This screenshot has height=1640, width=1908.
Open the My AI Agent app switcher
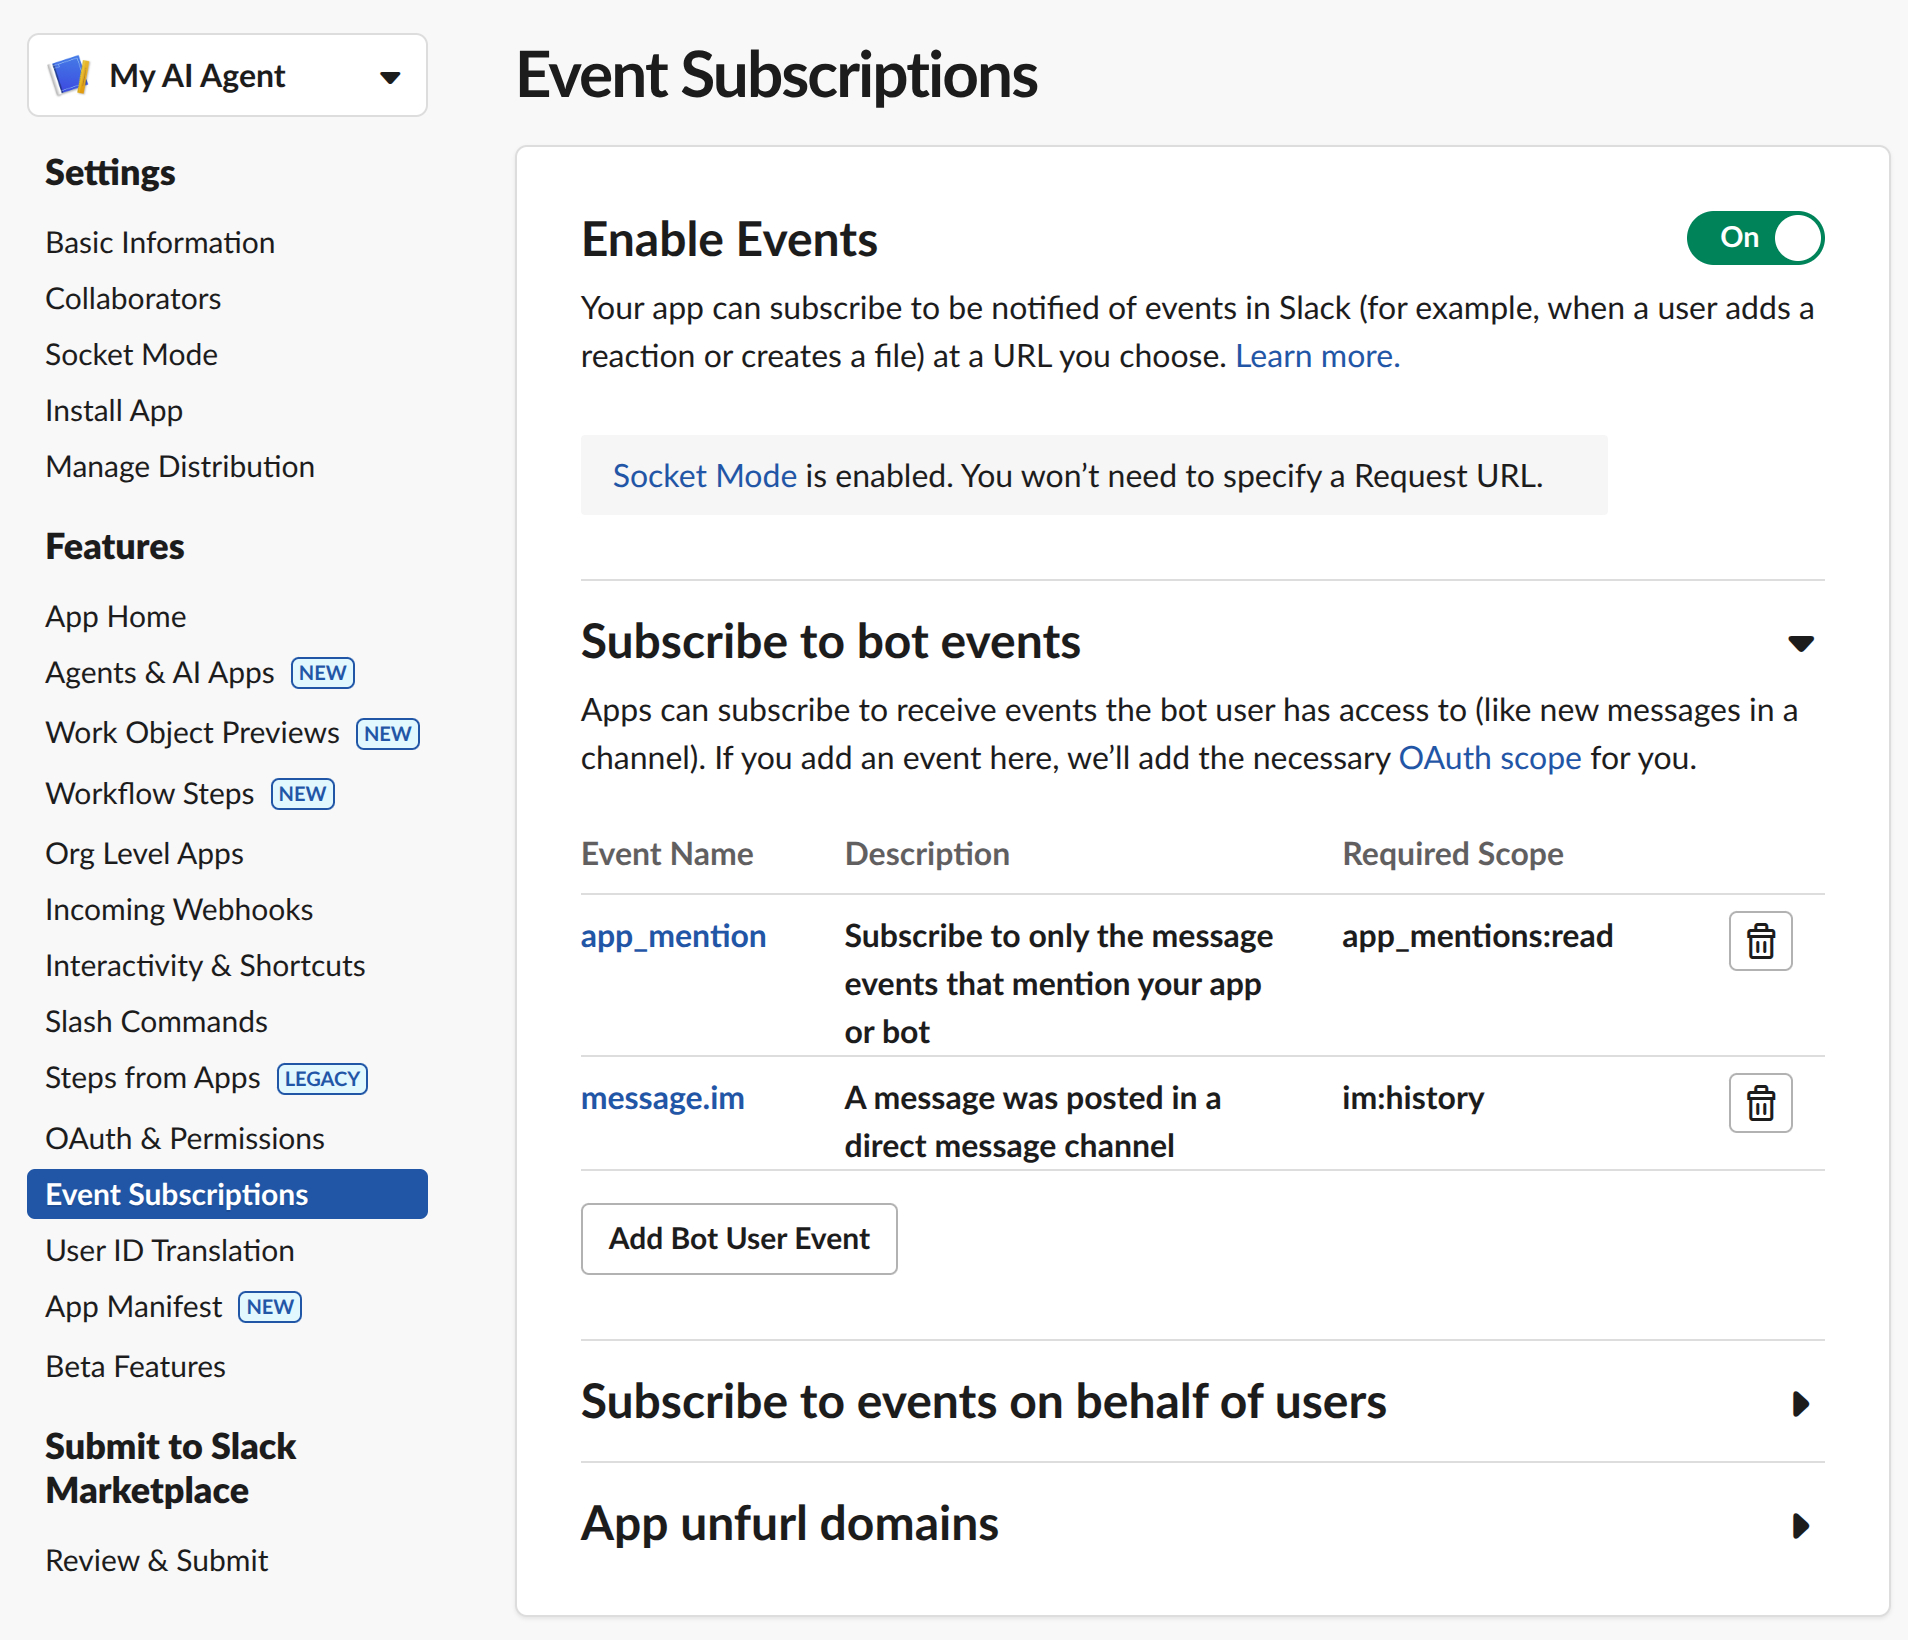(389, 75)
